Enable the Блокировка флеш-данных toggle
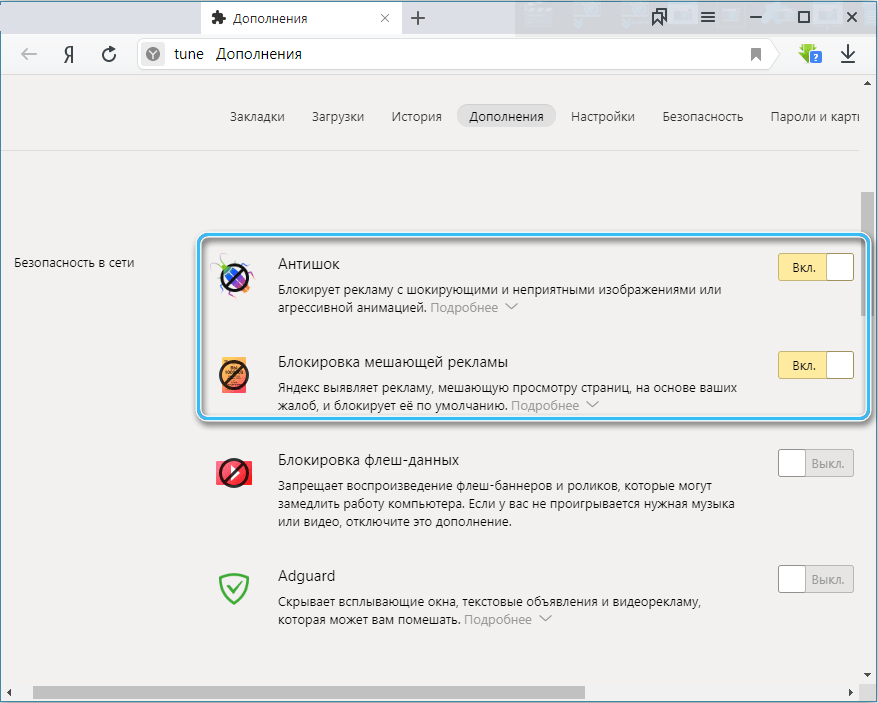This screenshot has height=703, width=878. click(x=815, y=463)
